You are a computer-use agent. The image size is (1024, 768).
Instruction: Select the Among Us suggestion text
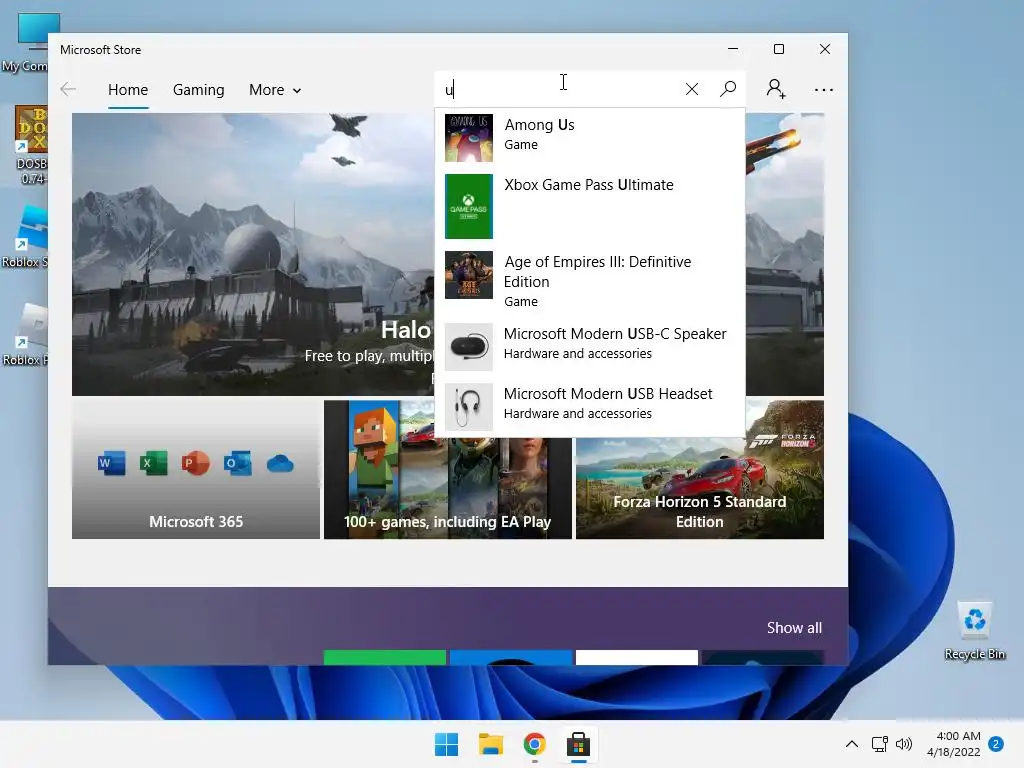point(539,125)
